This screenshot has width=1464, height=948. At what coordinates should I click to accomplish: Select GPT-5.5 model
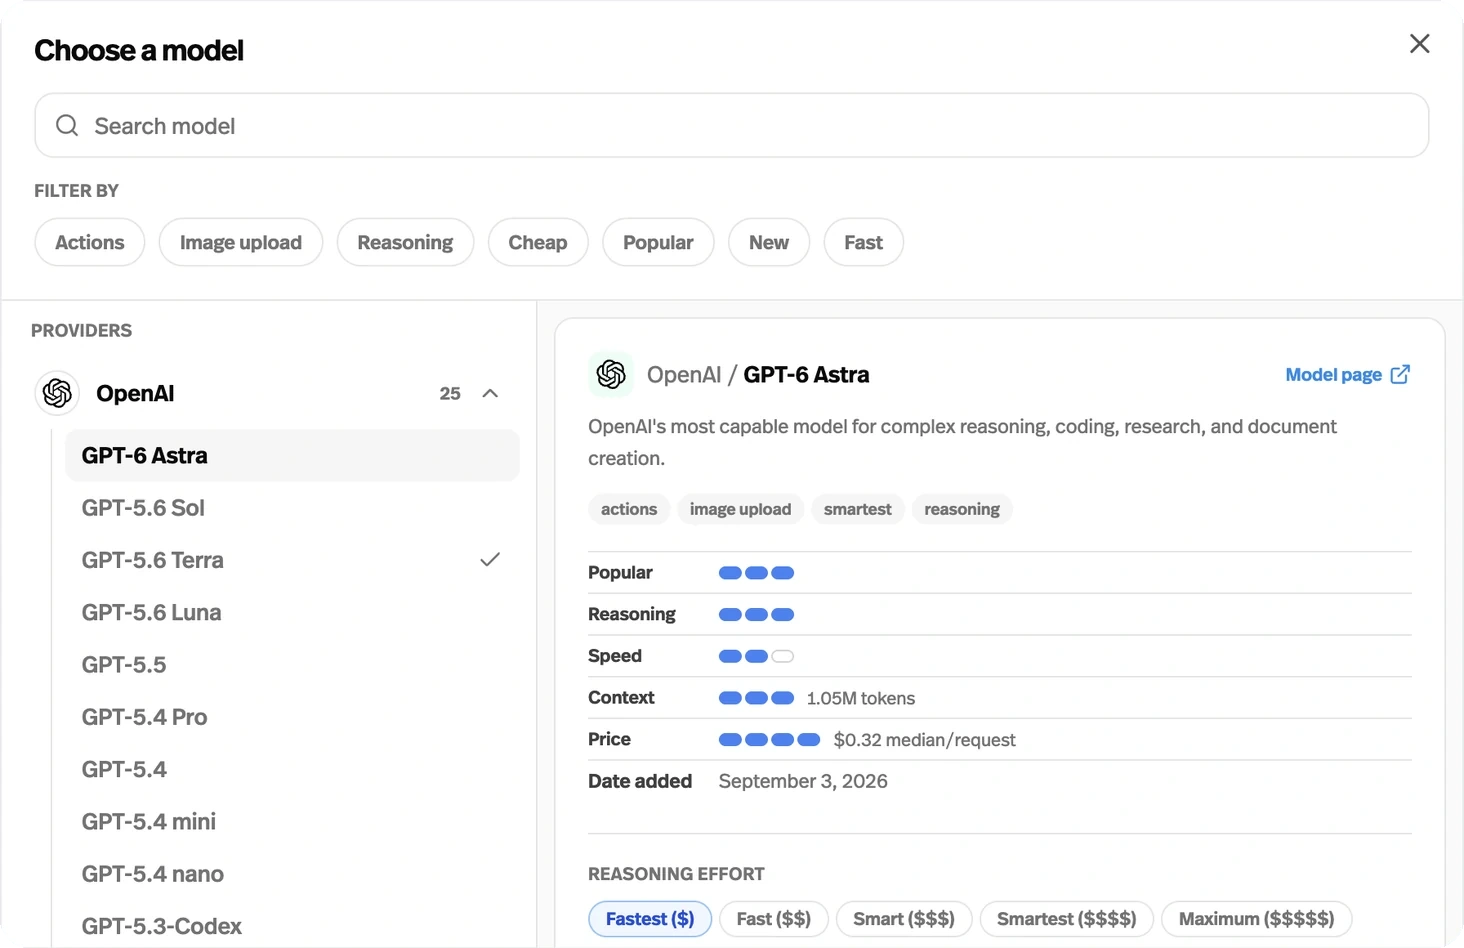click(292, 665)
